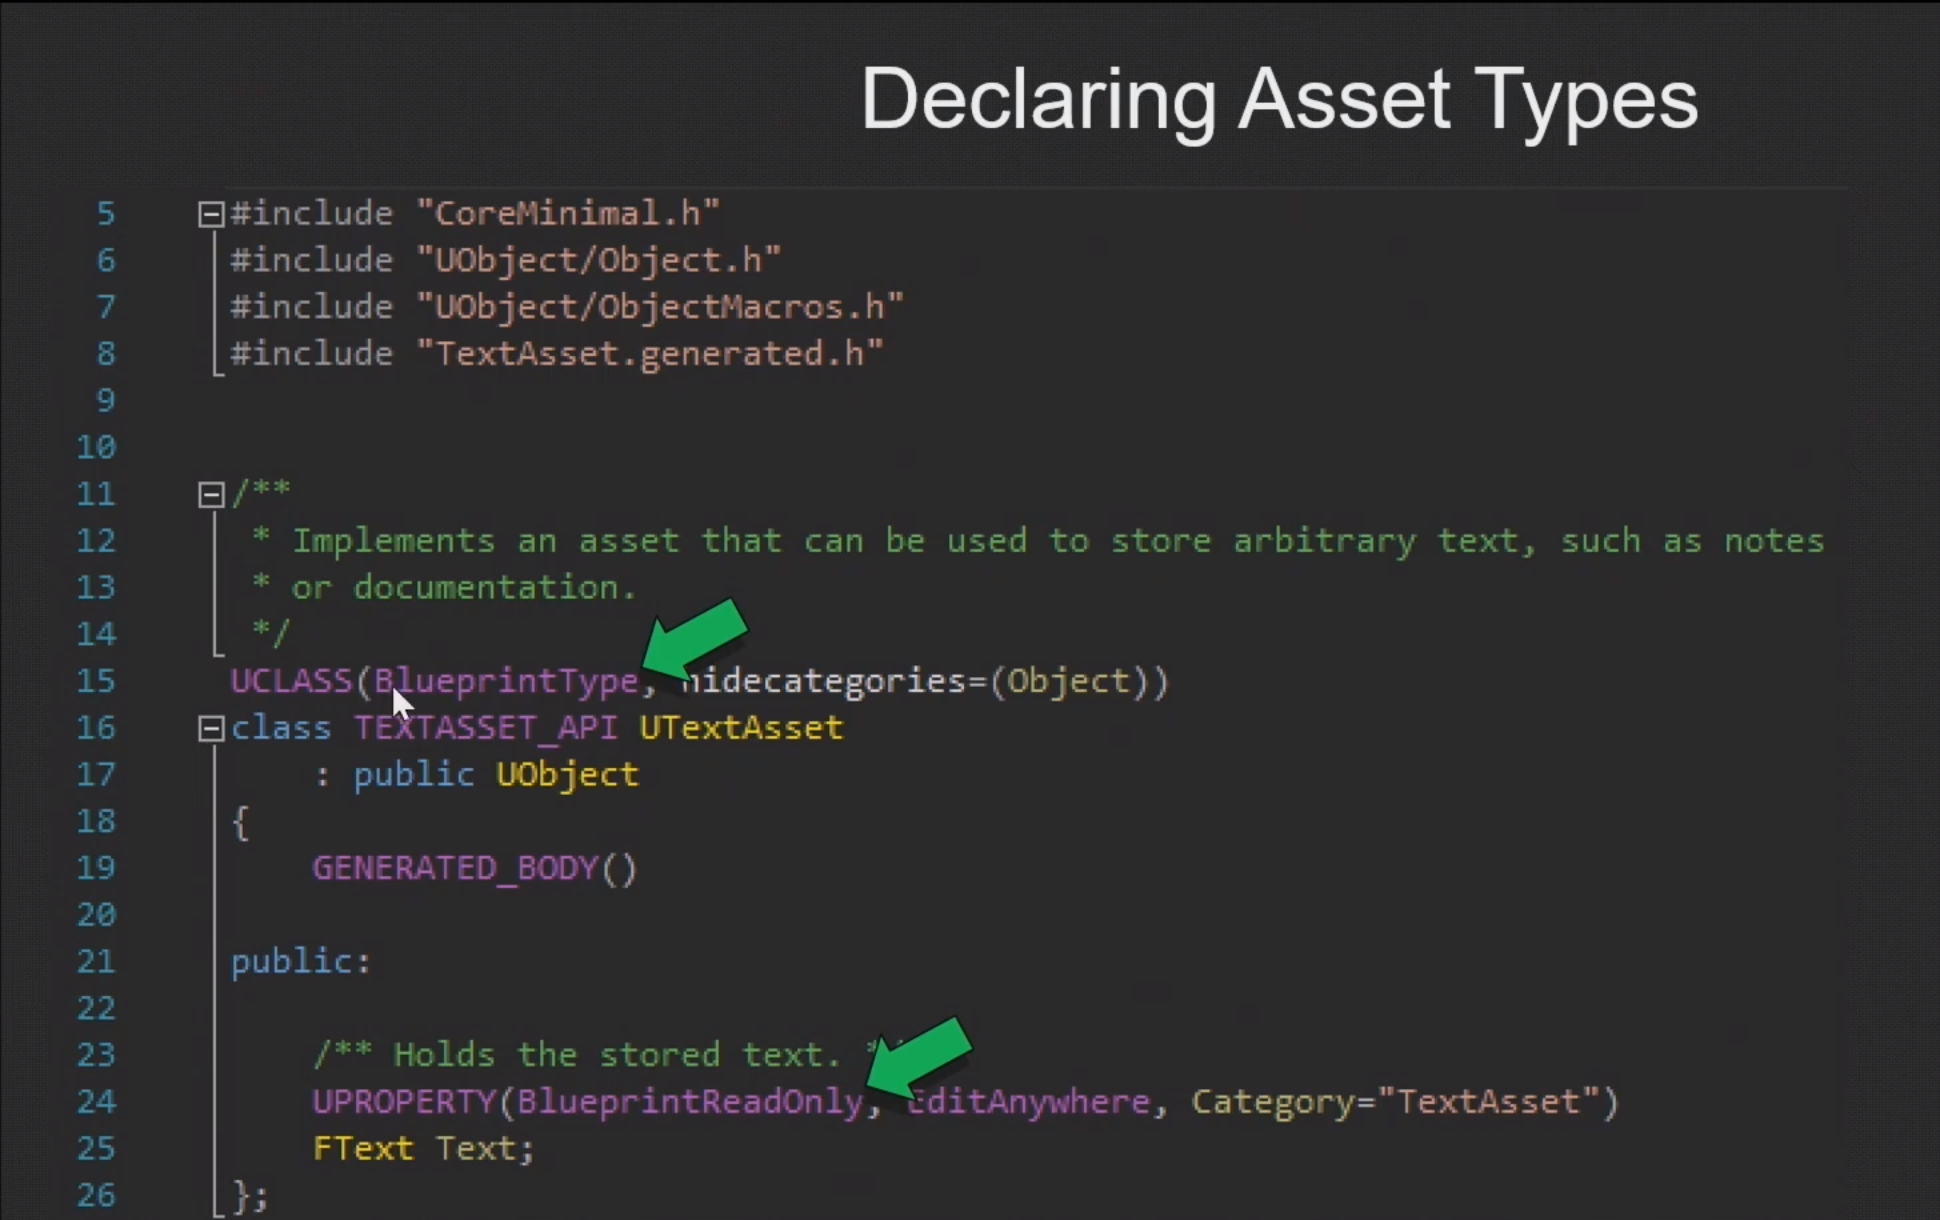Click the "TextAsset.generated.h" include string

650,354
